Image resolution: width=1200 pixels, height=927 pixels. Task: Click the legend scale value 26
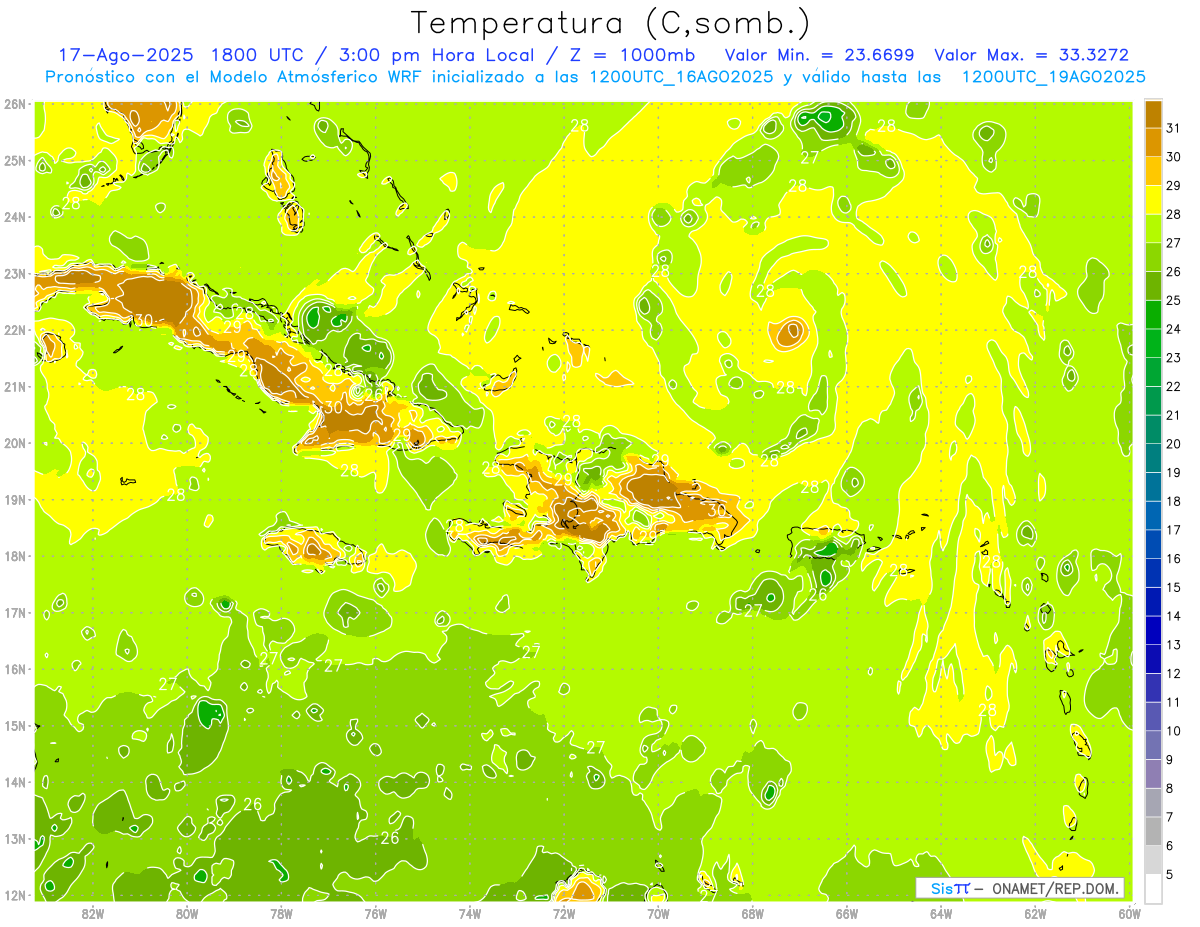point(1174,271)
